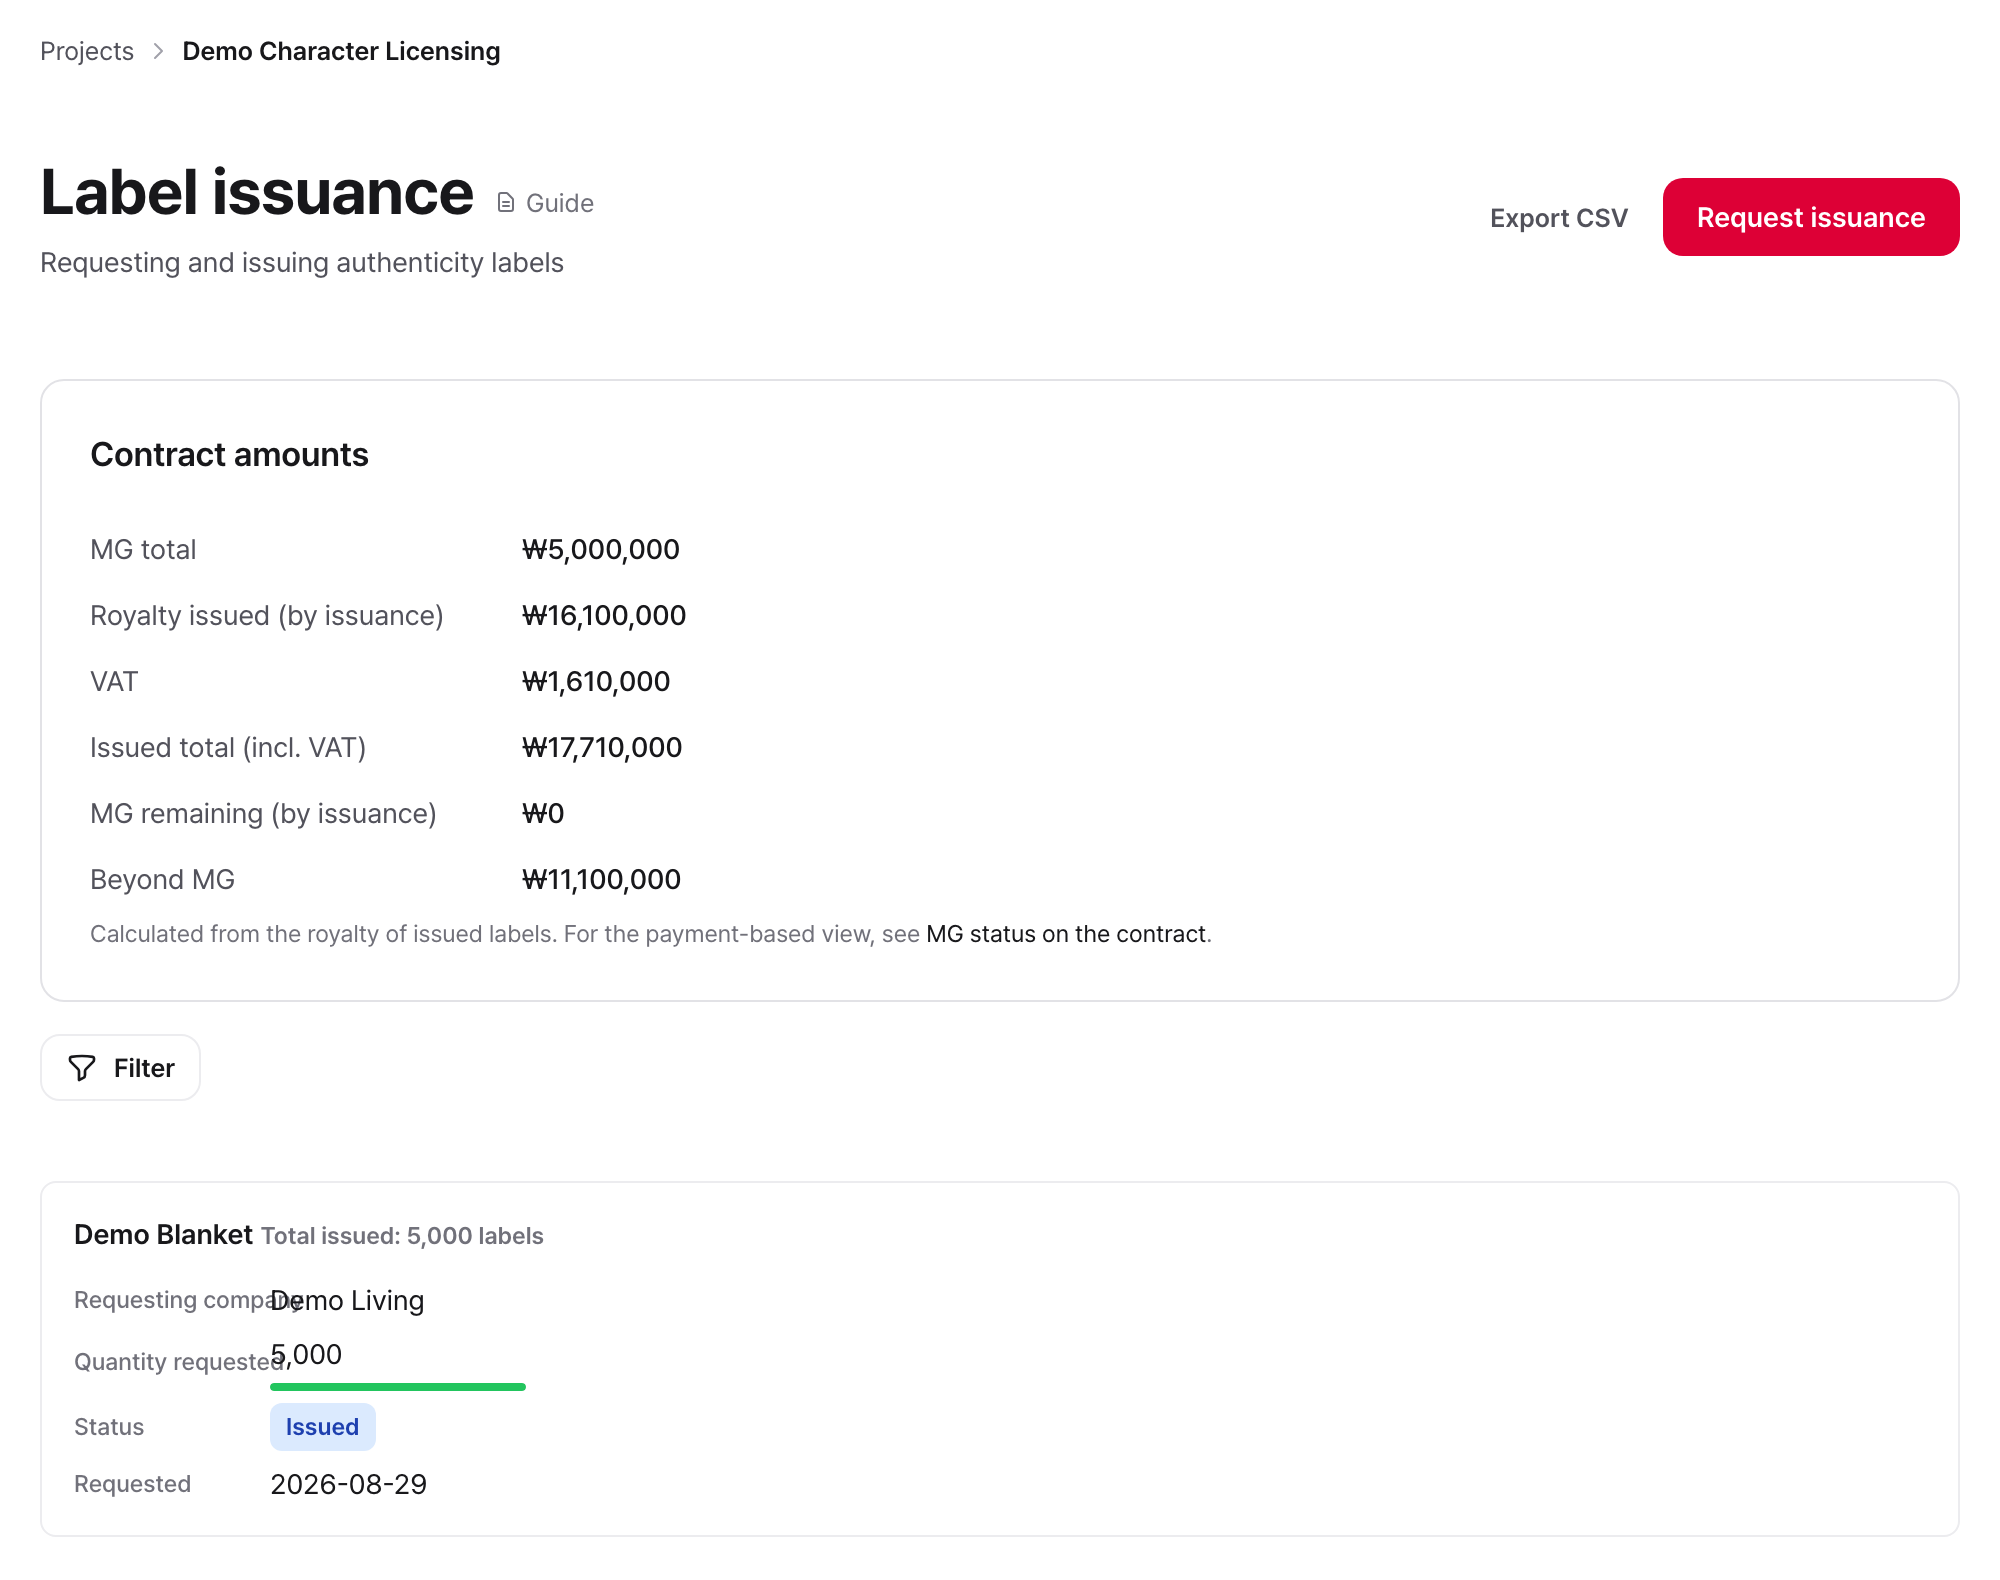Click MG remaining (by issuance) label
This screenshot has height=1580, width=2000.
pos(263,814)
